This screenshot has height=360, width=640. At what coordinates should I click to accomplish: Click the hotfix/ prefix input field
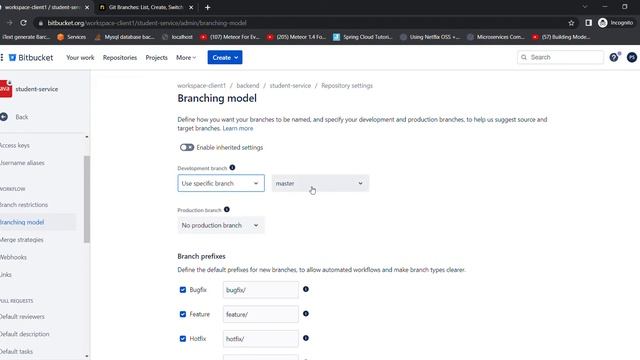261,339
